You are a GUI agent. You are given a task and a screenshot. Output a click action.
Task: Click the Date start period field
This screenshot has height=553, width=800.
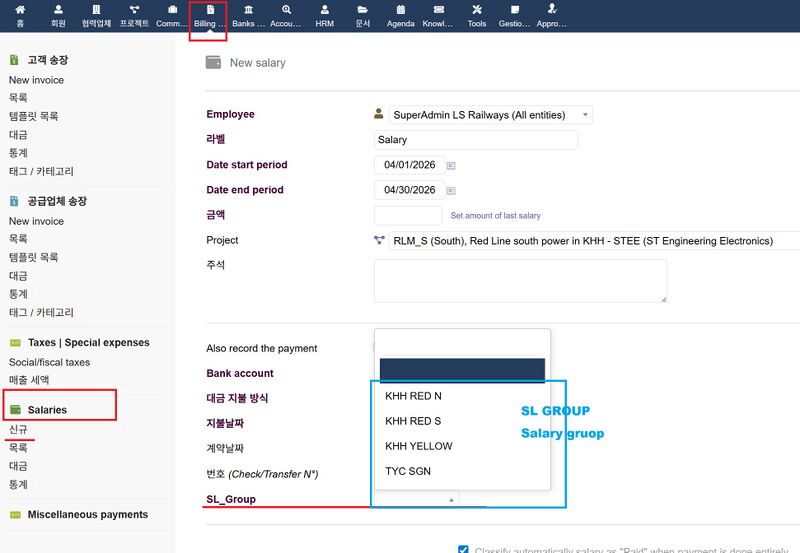[409, 165]
